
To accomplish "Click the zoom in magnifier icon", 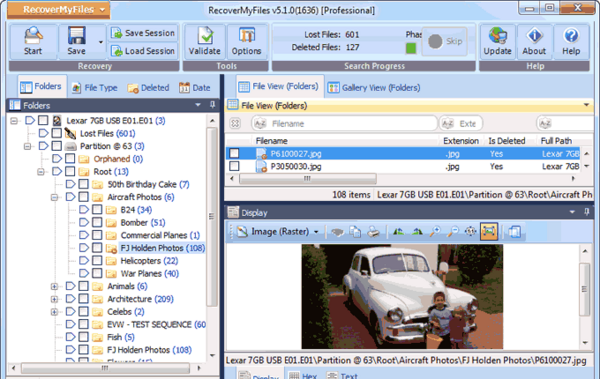I will click(x=435, y=232).
